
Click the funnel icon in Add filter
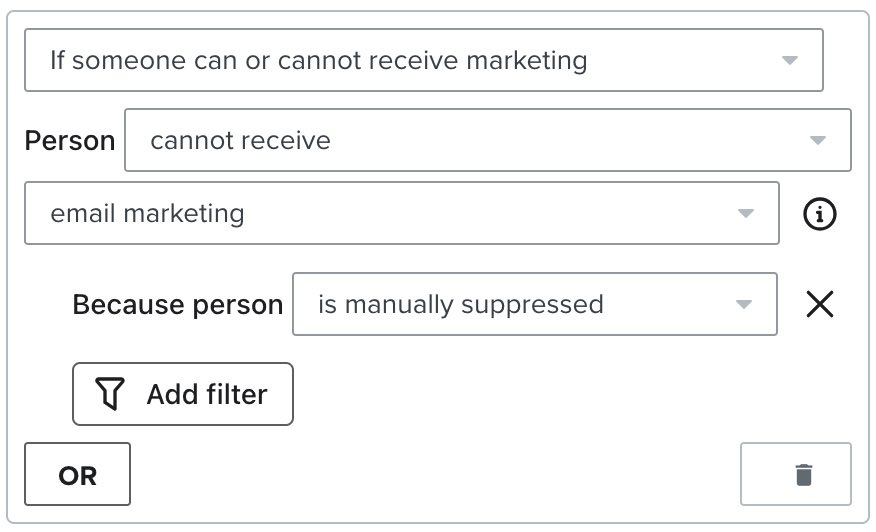point(111,394)
